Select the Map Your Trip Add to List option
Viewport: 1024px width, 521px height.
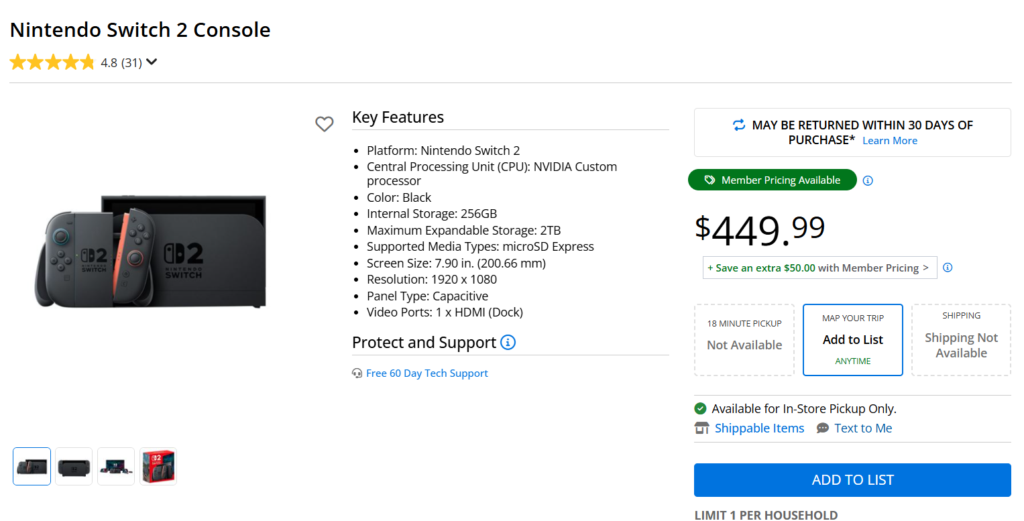(x=852, y=339)
